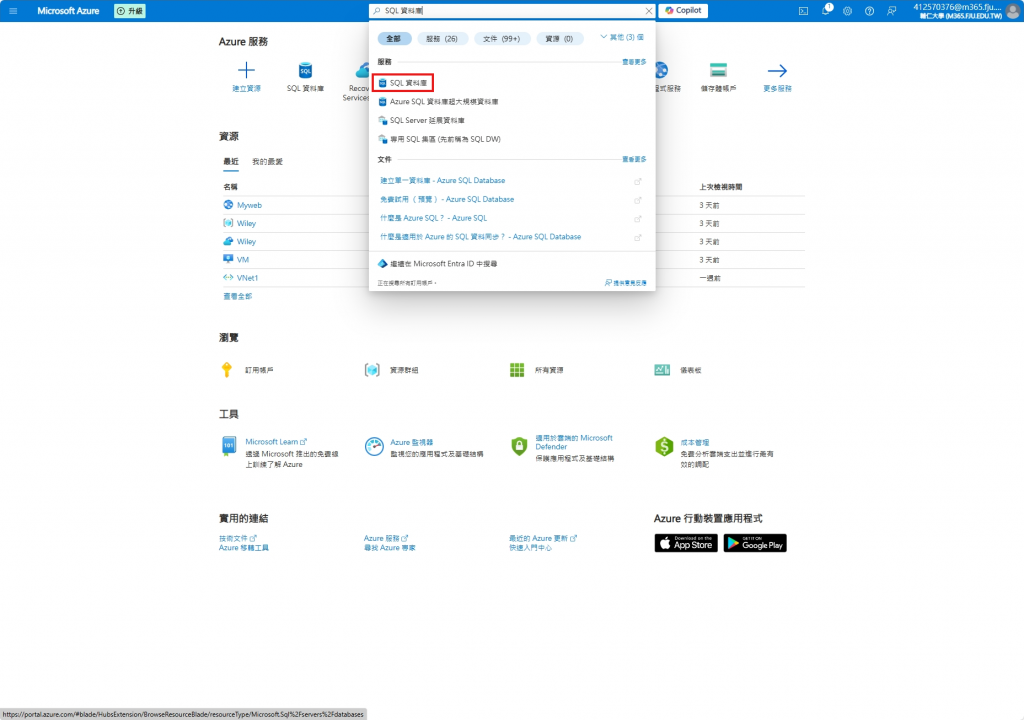Filter results by 文件 (99+)

[x=502, y=39]
